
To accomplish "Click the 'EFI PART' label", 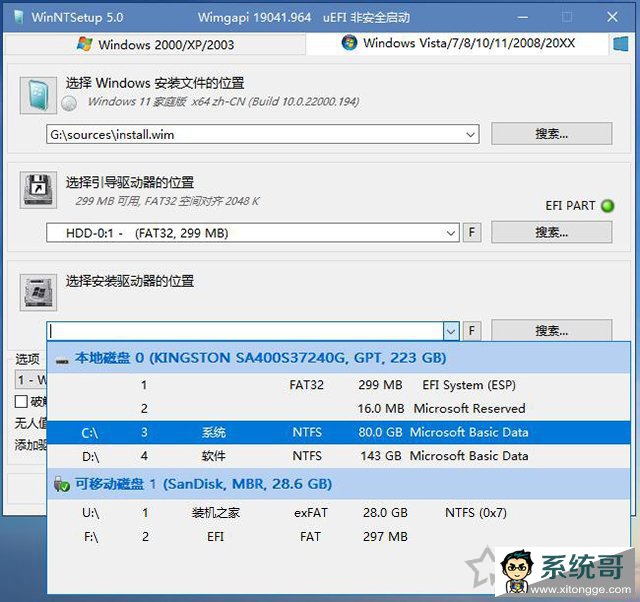I will [x=570, y=206].
